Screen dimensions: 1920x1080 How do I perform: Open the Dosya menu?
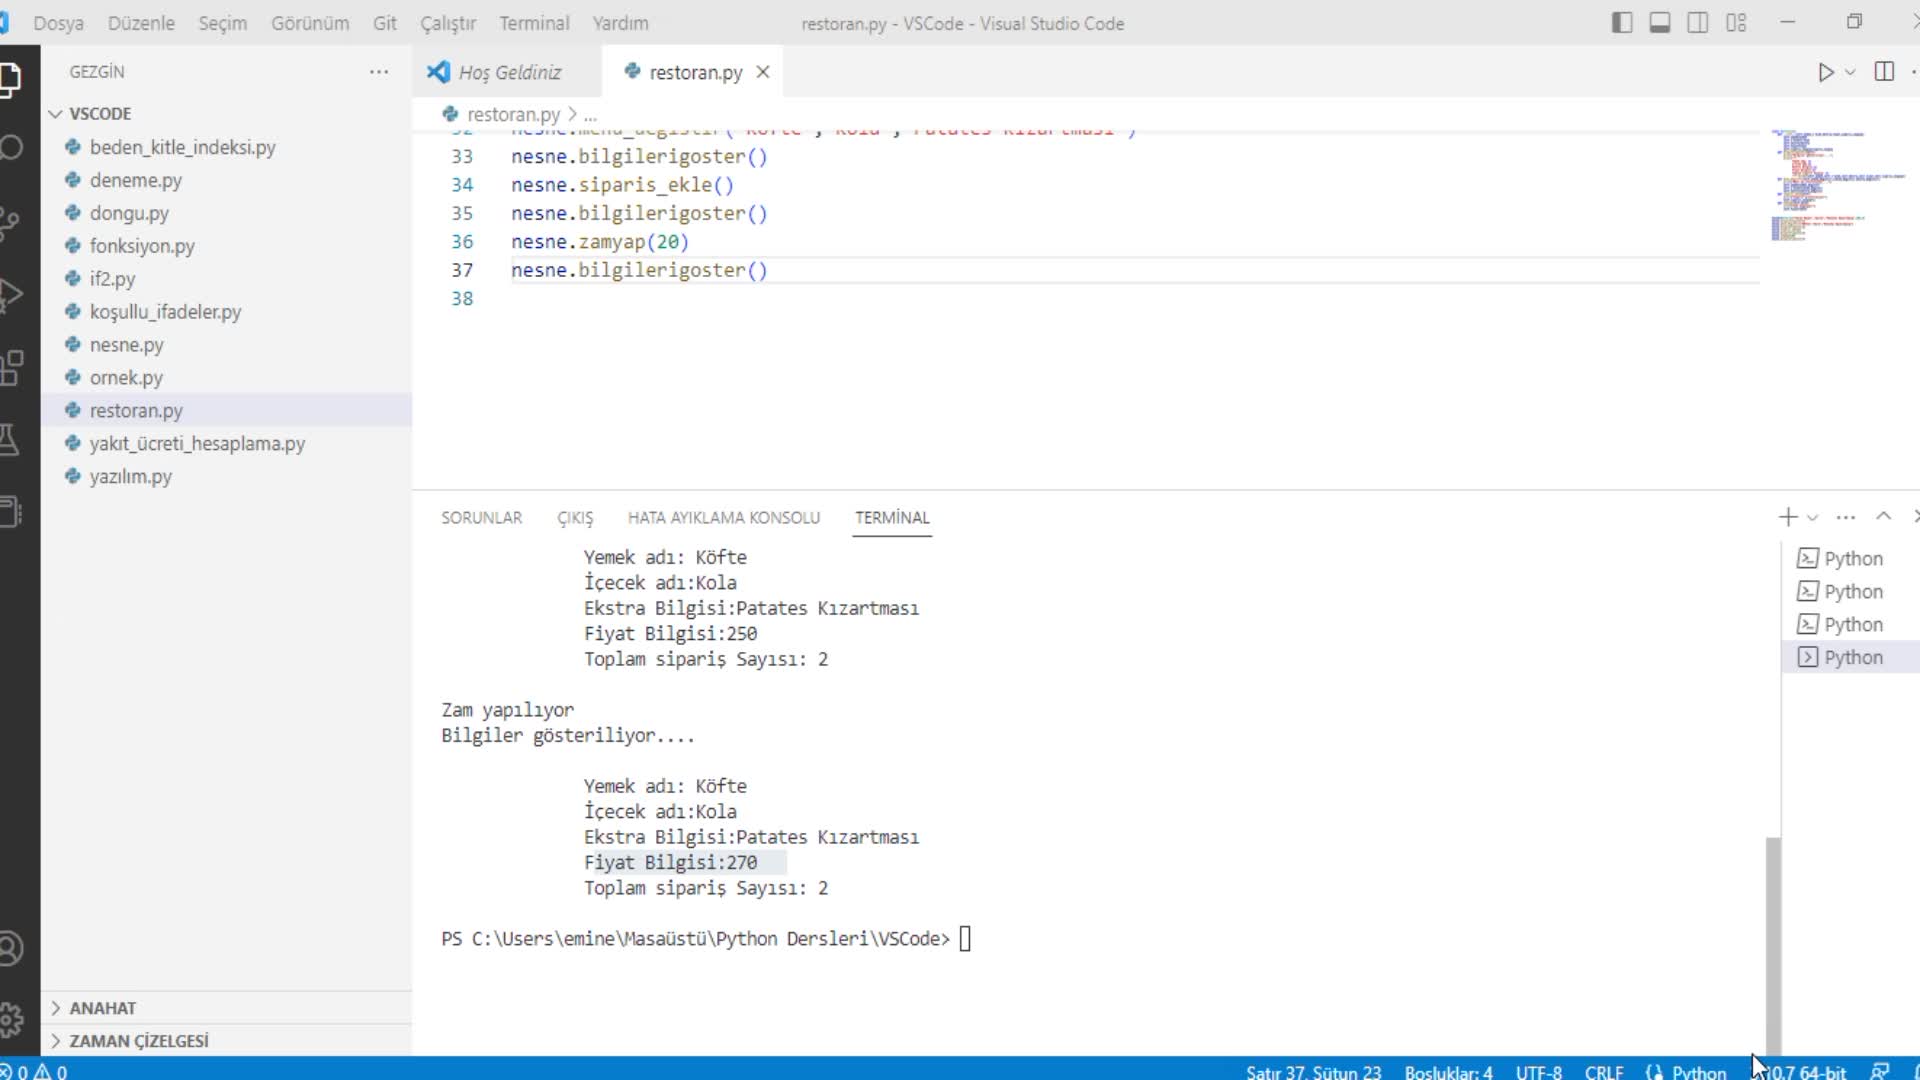tap(58, 23)
